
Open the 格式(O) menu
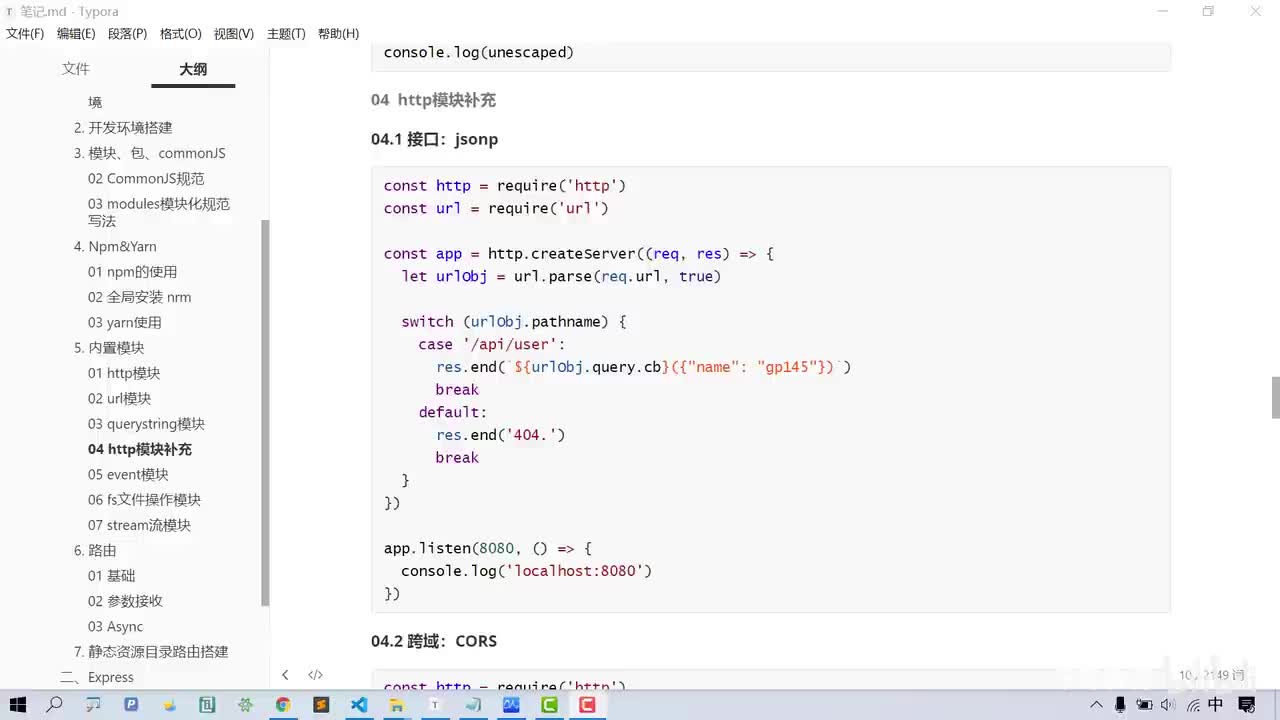pos(180,34)
